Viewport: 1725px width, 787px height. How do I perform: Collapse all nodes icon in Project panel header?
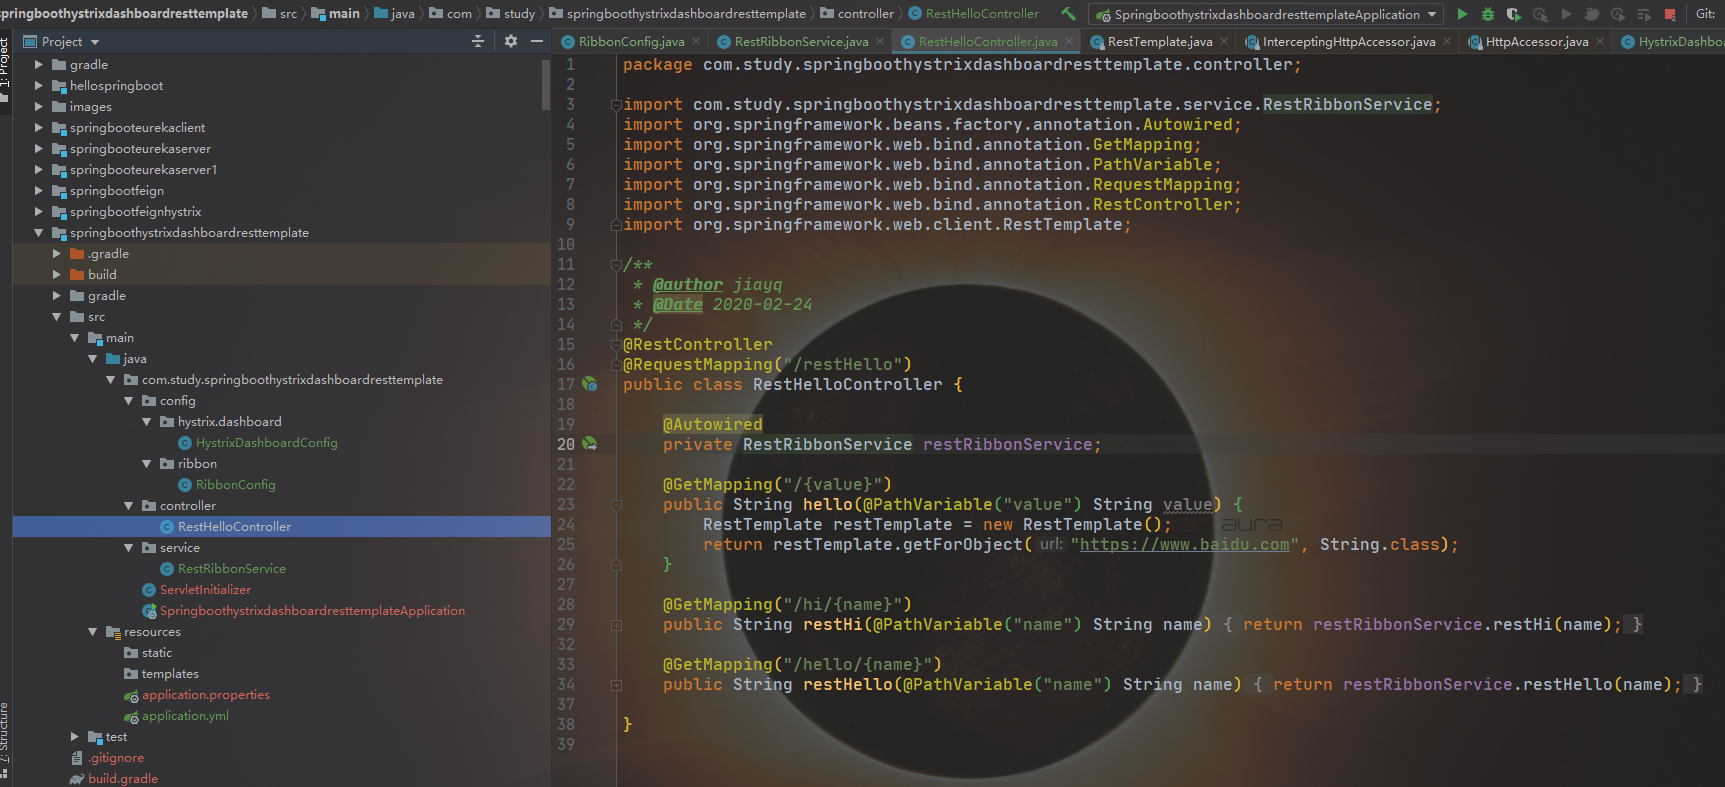tap(478, 41)
